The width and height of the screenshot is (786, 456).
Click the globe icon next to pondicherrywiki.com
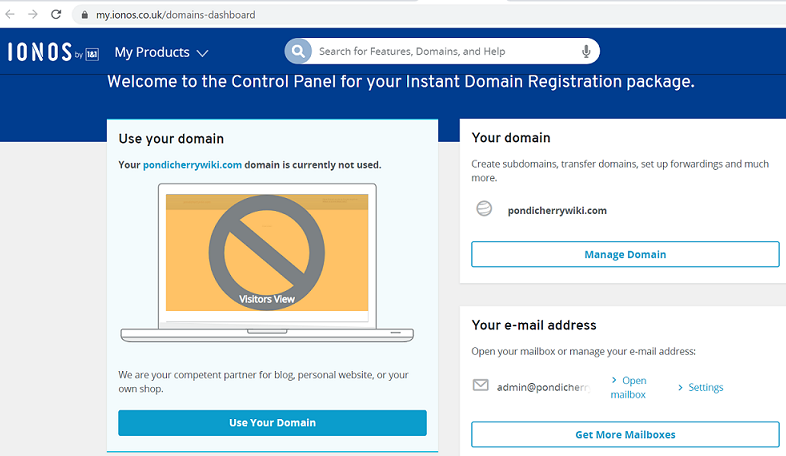pos(484,208)
